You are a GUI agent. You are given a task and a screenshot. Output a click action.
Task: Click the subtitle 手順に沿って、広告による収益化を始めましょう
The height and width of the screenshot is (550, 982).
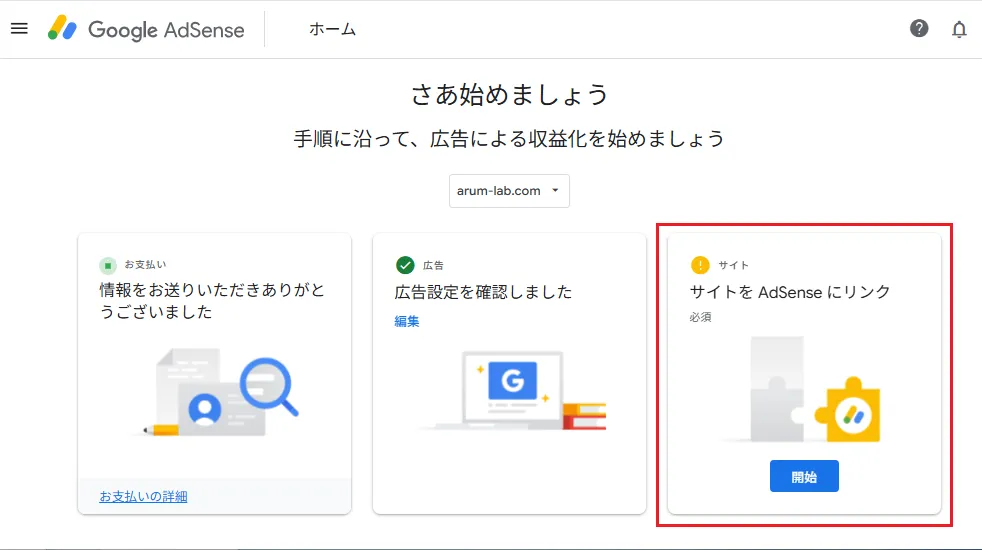coord(509,138)
